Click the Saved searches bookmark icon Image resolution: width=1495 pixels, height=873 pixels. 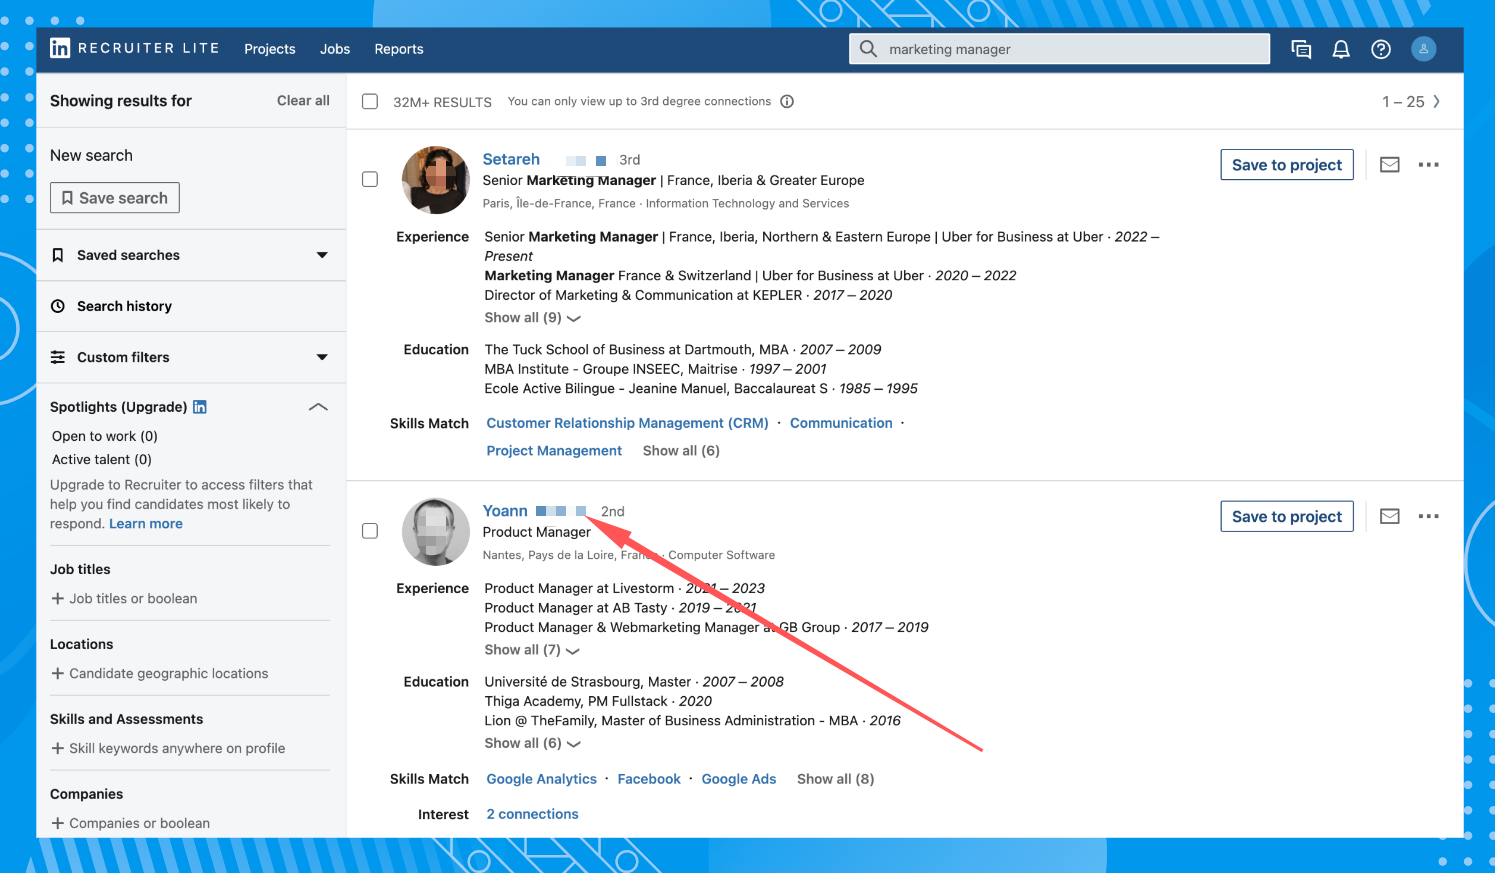58,255
